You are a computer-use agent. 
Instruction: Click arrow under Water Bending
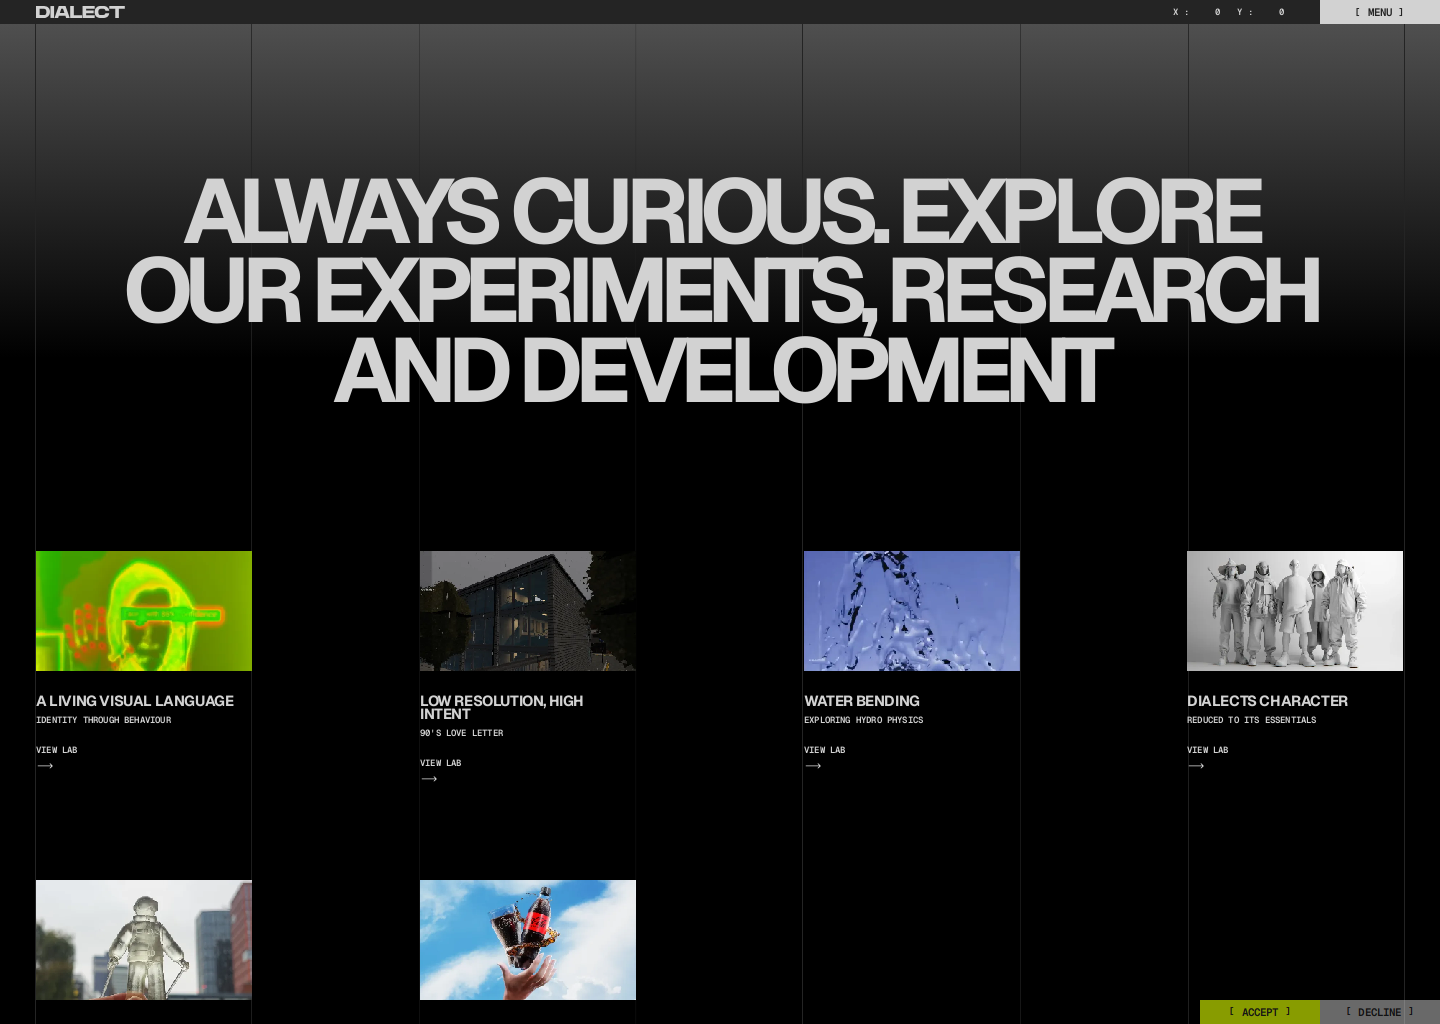point(813,766)
